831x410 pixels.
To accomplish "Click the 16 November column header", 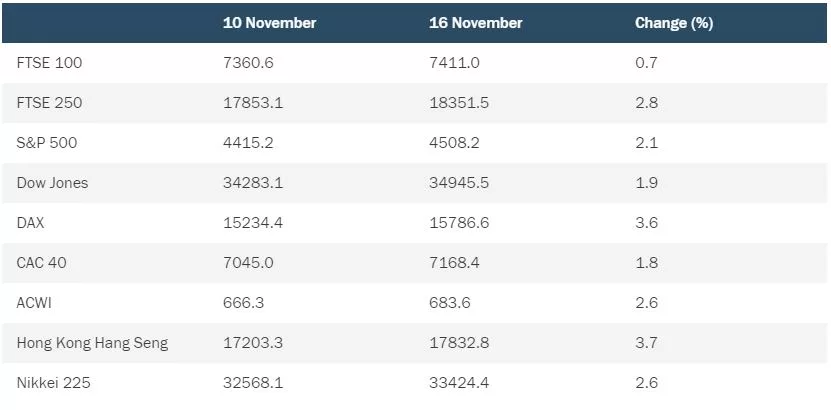I will [x=475, y=23].
